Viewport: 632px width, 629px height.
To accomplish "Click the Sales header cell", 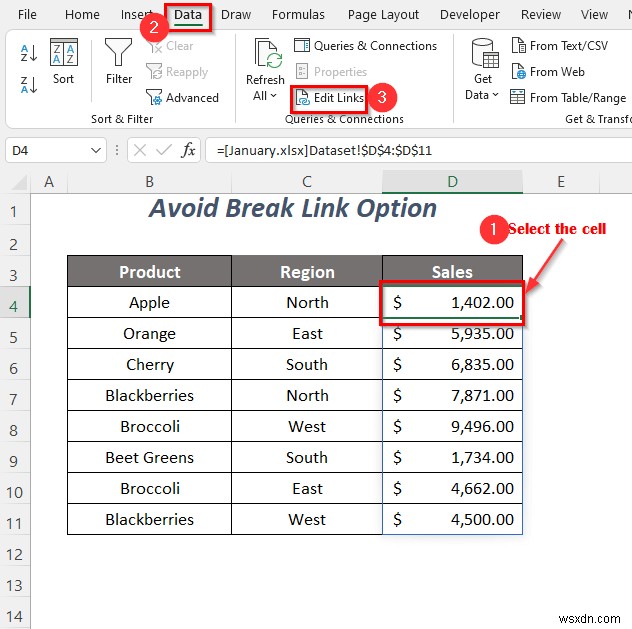I will coord(452,272).
